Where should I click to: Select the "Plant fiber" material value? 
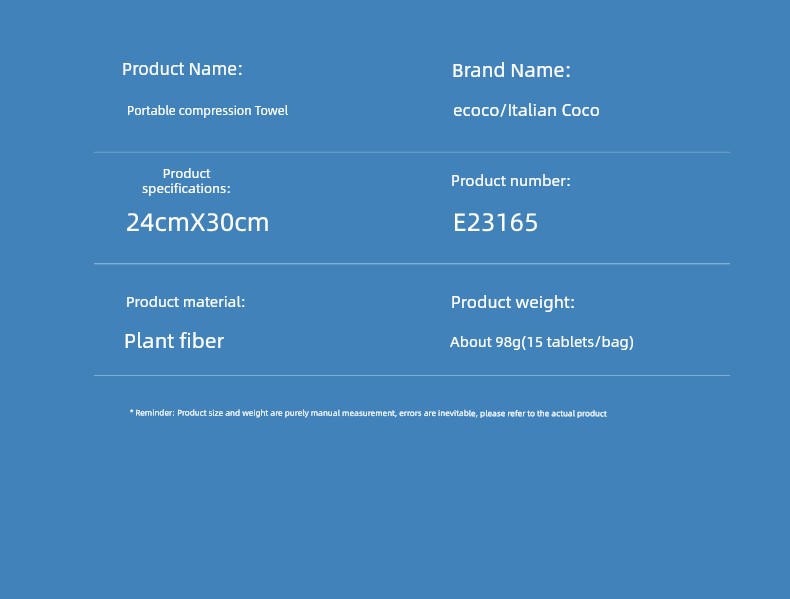tap(174, 341)
